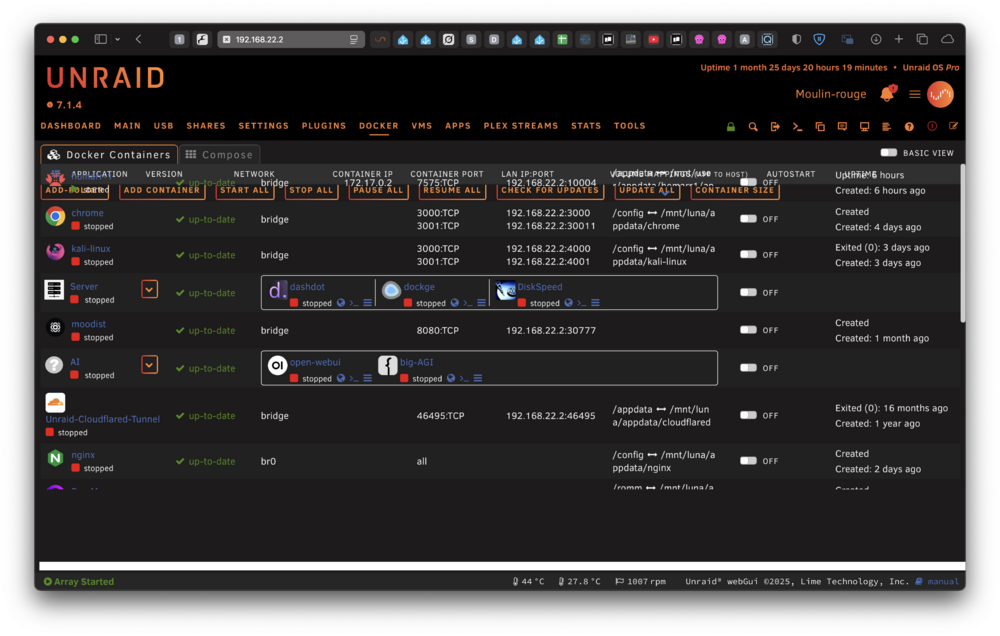
Task: Click the green lock icon in the Unraid toolbar
Action: (731, 127)
